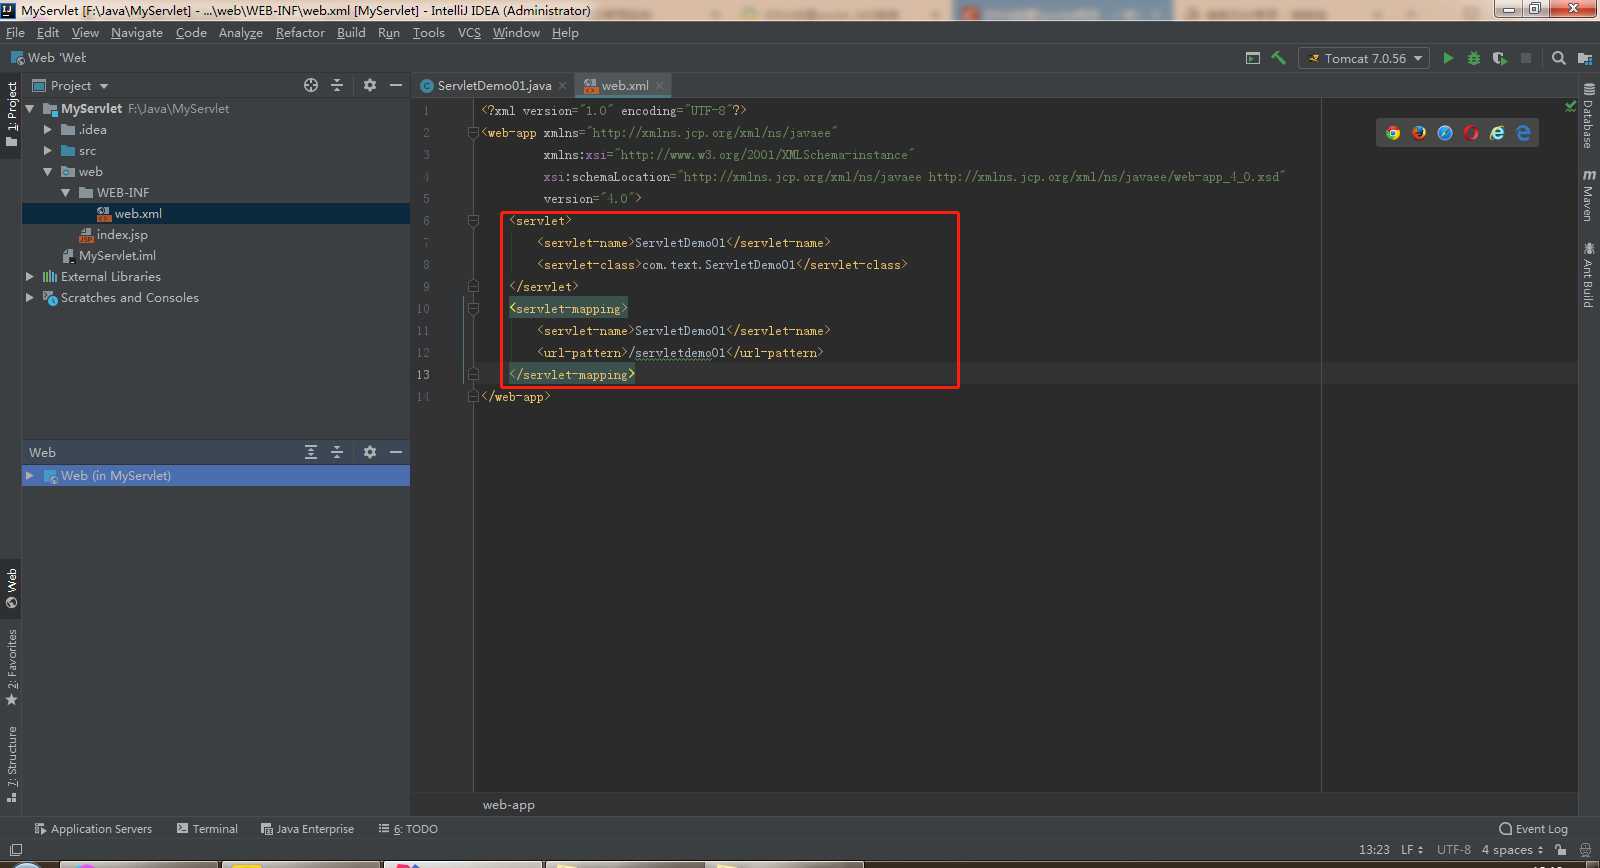The height and width of the screenshot is (868, 1600).
Task: Open the Terminal tool window
Action: coord(207,829)
